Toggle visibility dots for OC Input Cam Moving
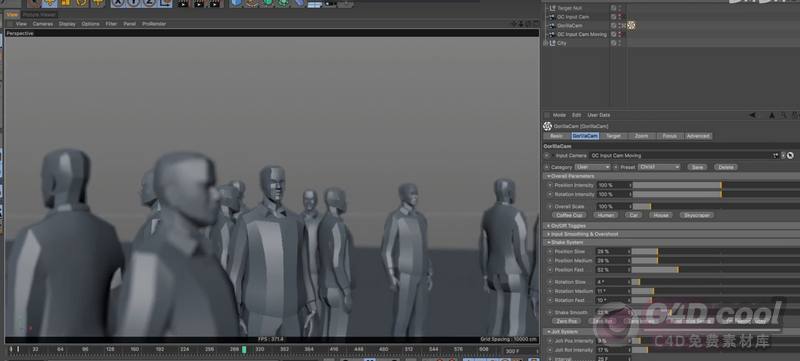Viewport: 800px width, 361px height. click(x=619, y=35)
